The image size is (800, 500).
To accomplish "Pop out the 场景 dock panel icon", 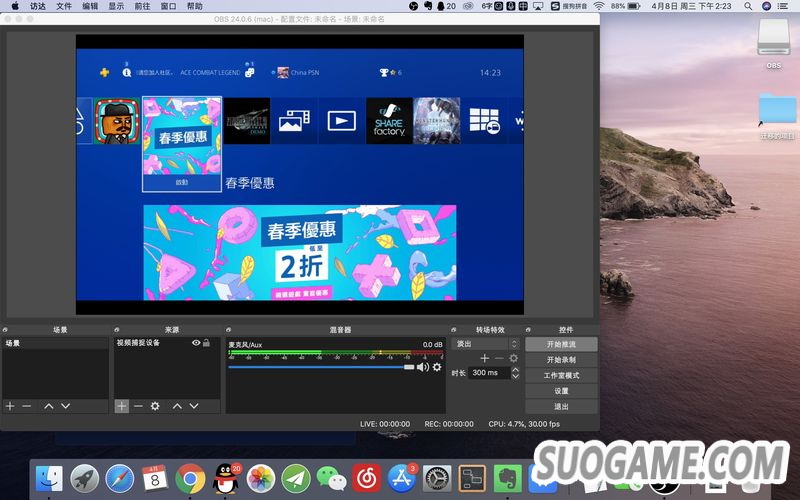I will (x=5, y=330).
